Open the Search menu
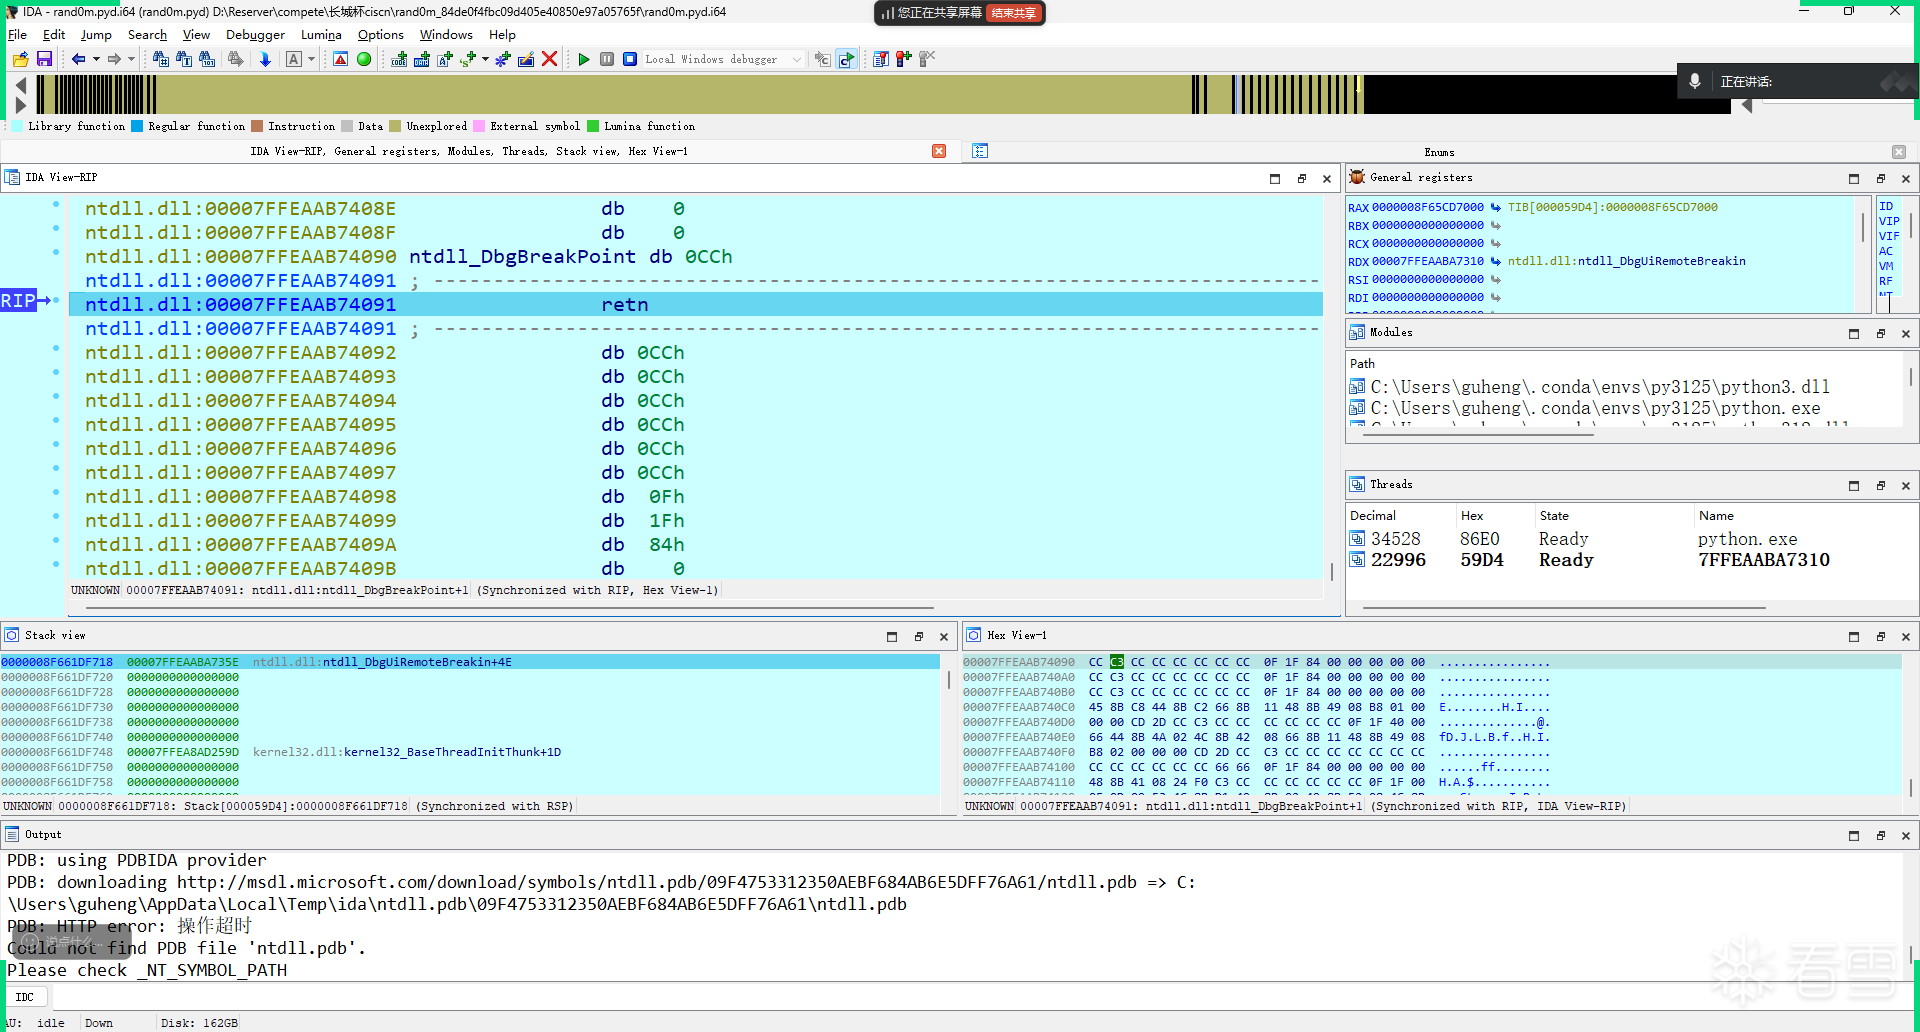The image size is (1920, 1032). point(147,35)
